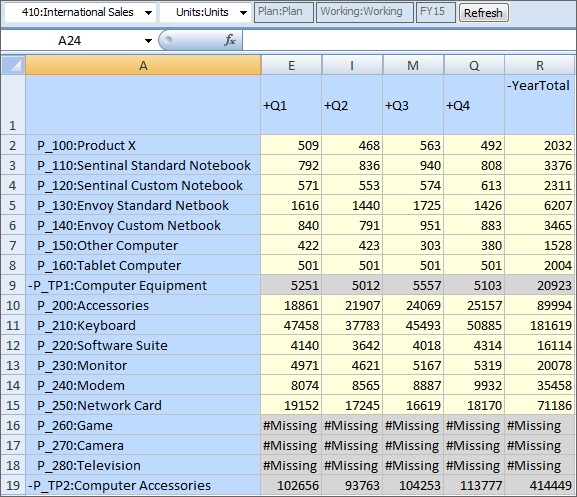Select column A header
The image size is (577, 497).
click(x=143, y=65)
